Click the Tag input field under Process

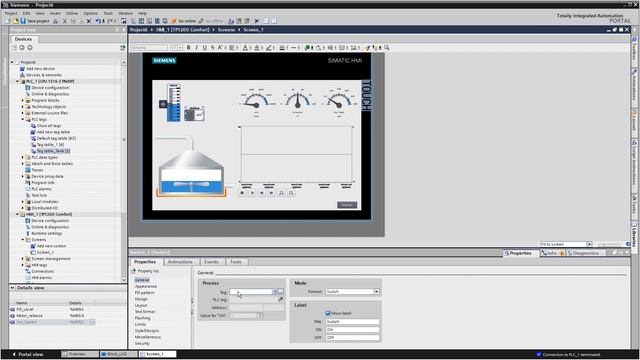coord(251,292)
